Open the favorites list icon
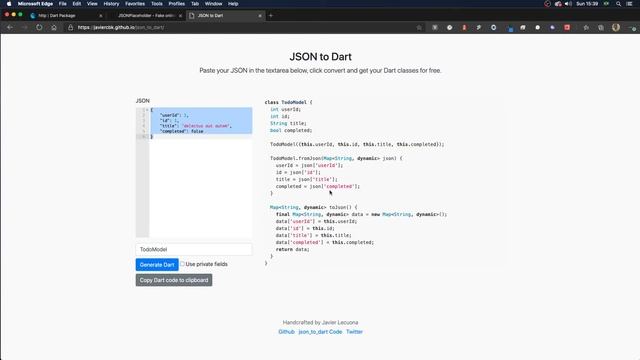 coord(586,27)
